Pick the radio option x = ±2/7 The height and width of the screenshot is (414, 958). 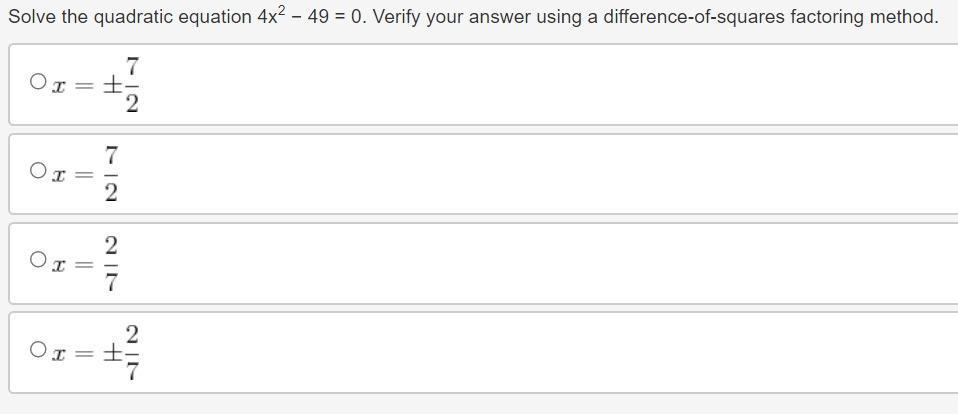38,349
